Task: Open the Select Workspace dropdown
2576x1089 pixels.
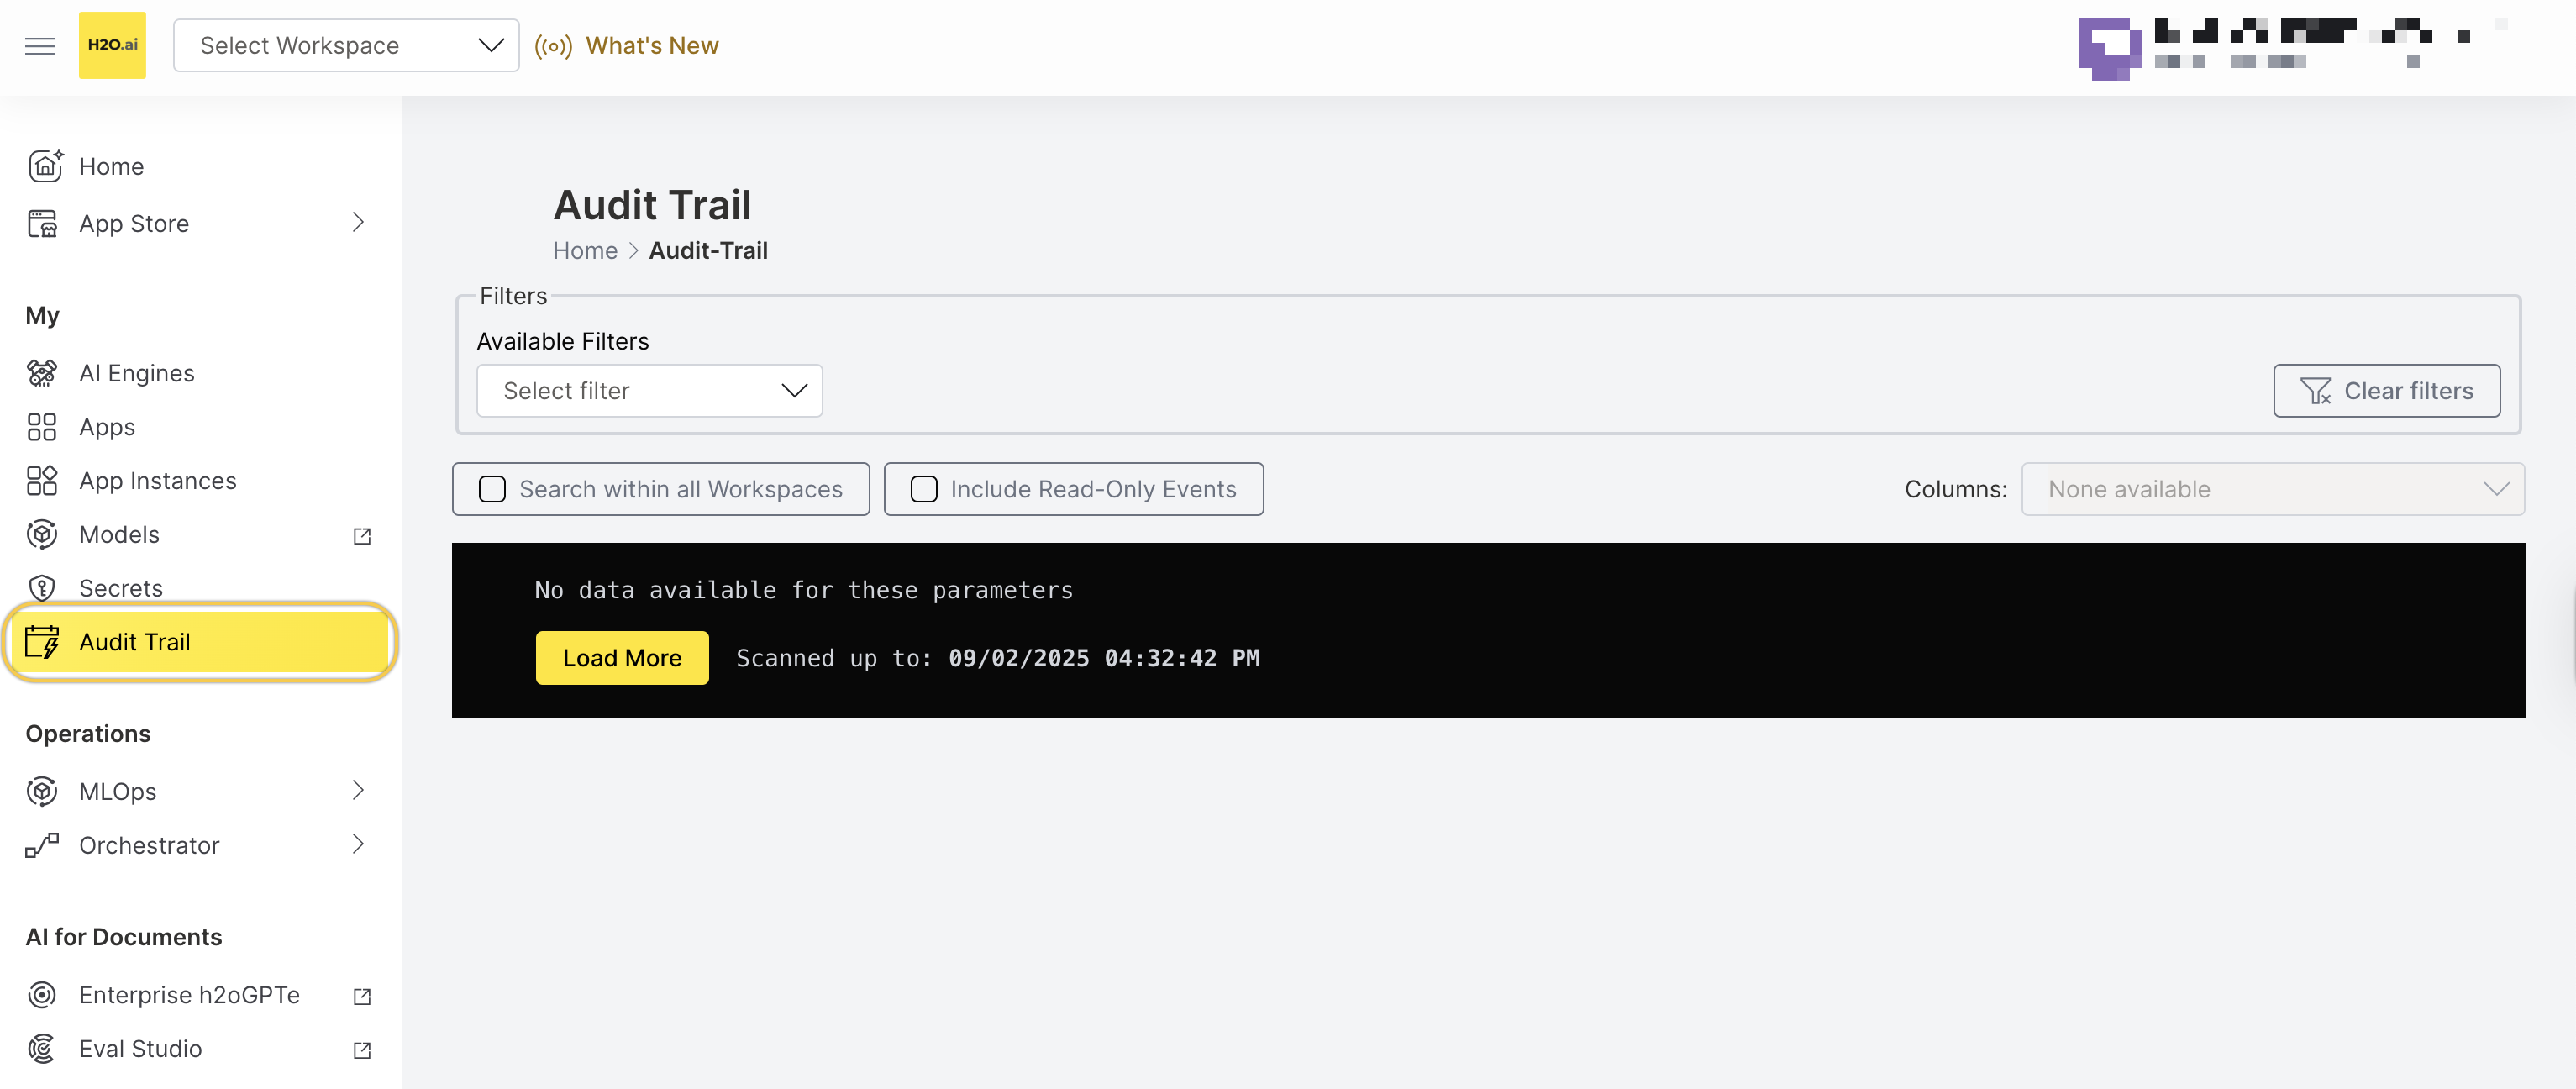Action: point(346,46)
